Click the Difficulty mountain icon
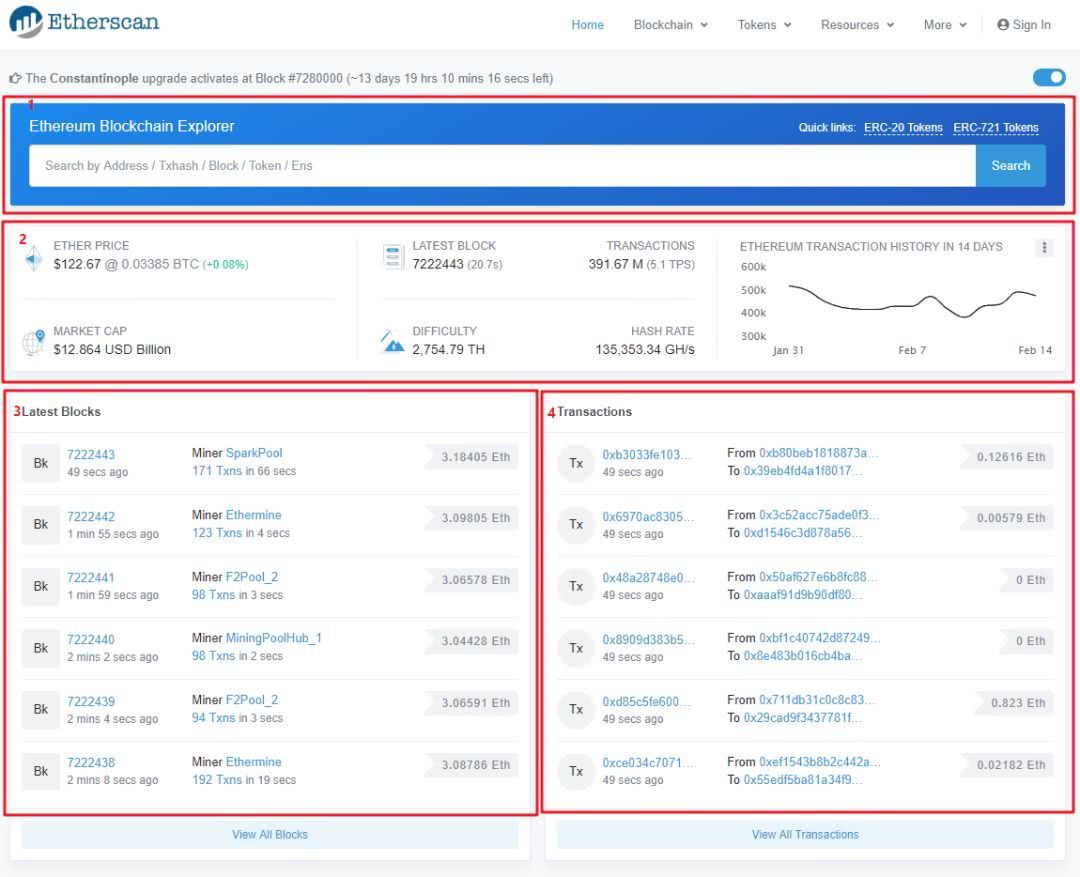 point(392,341)
